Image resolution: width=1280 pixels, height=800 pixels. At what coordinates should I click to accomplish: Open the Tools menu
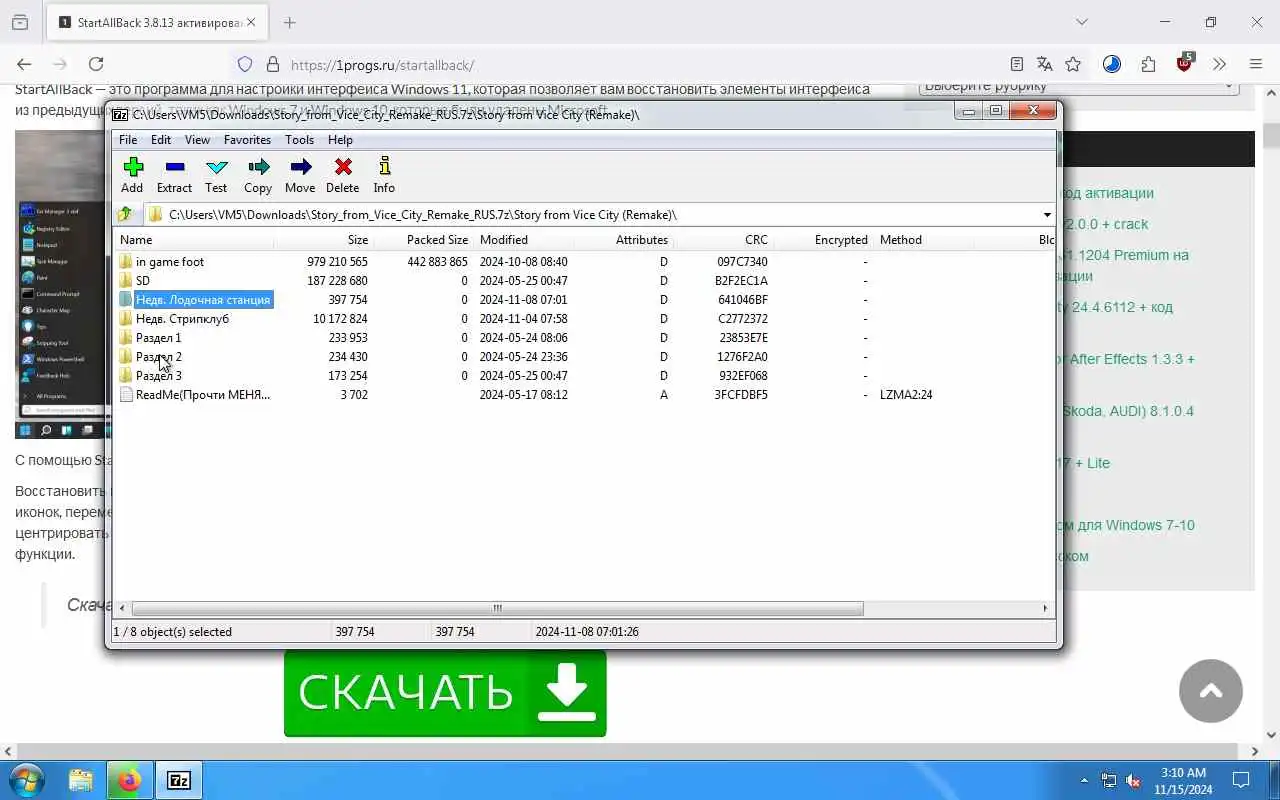point(299,140)
